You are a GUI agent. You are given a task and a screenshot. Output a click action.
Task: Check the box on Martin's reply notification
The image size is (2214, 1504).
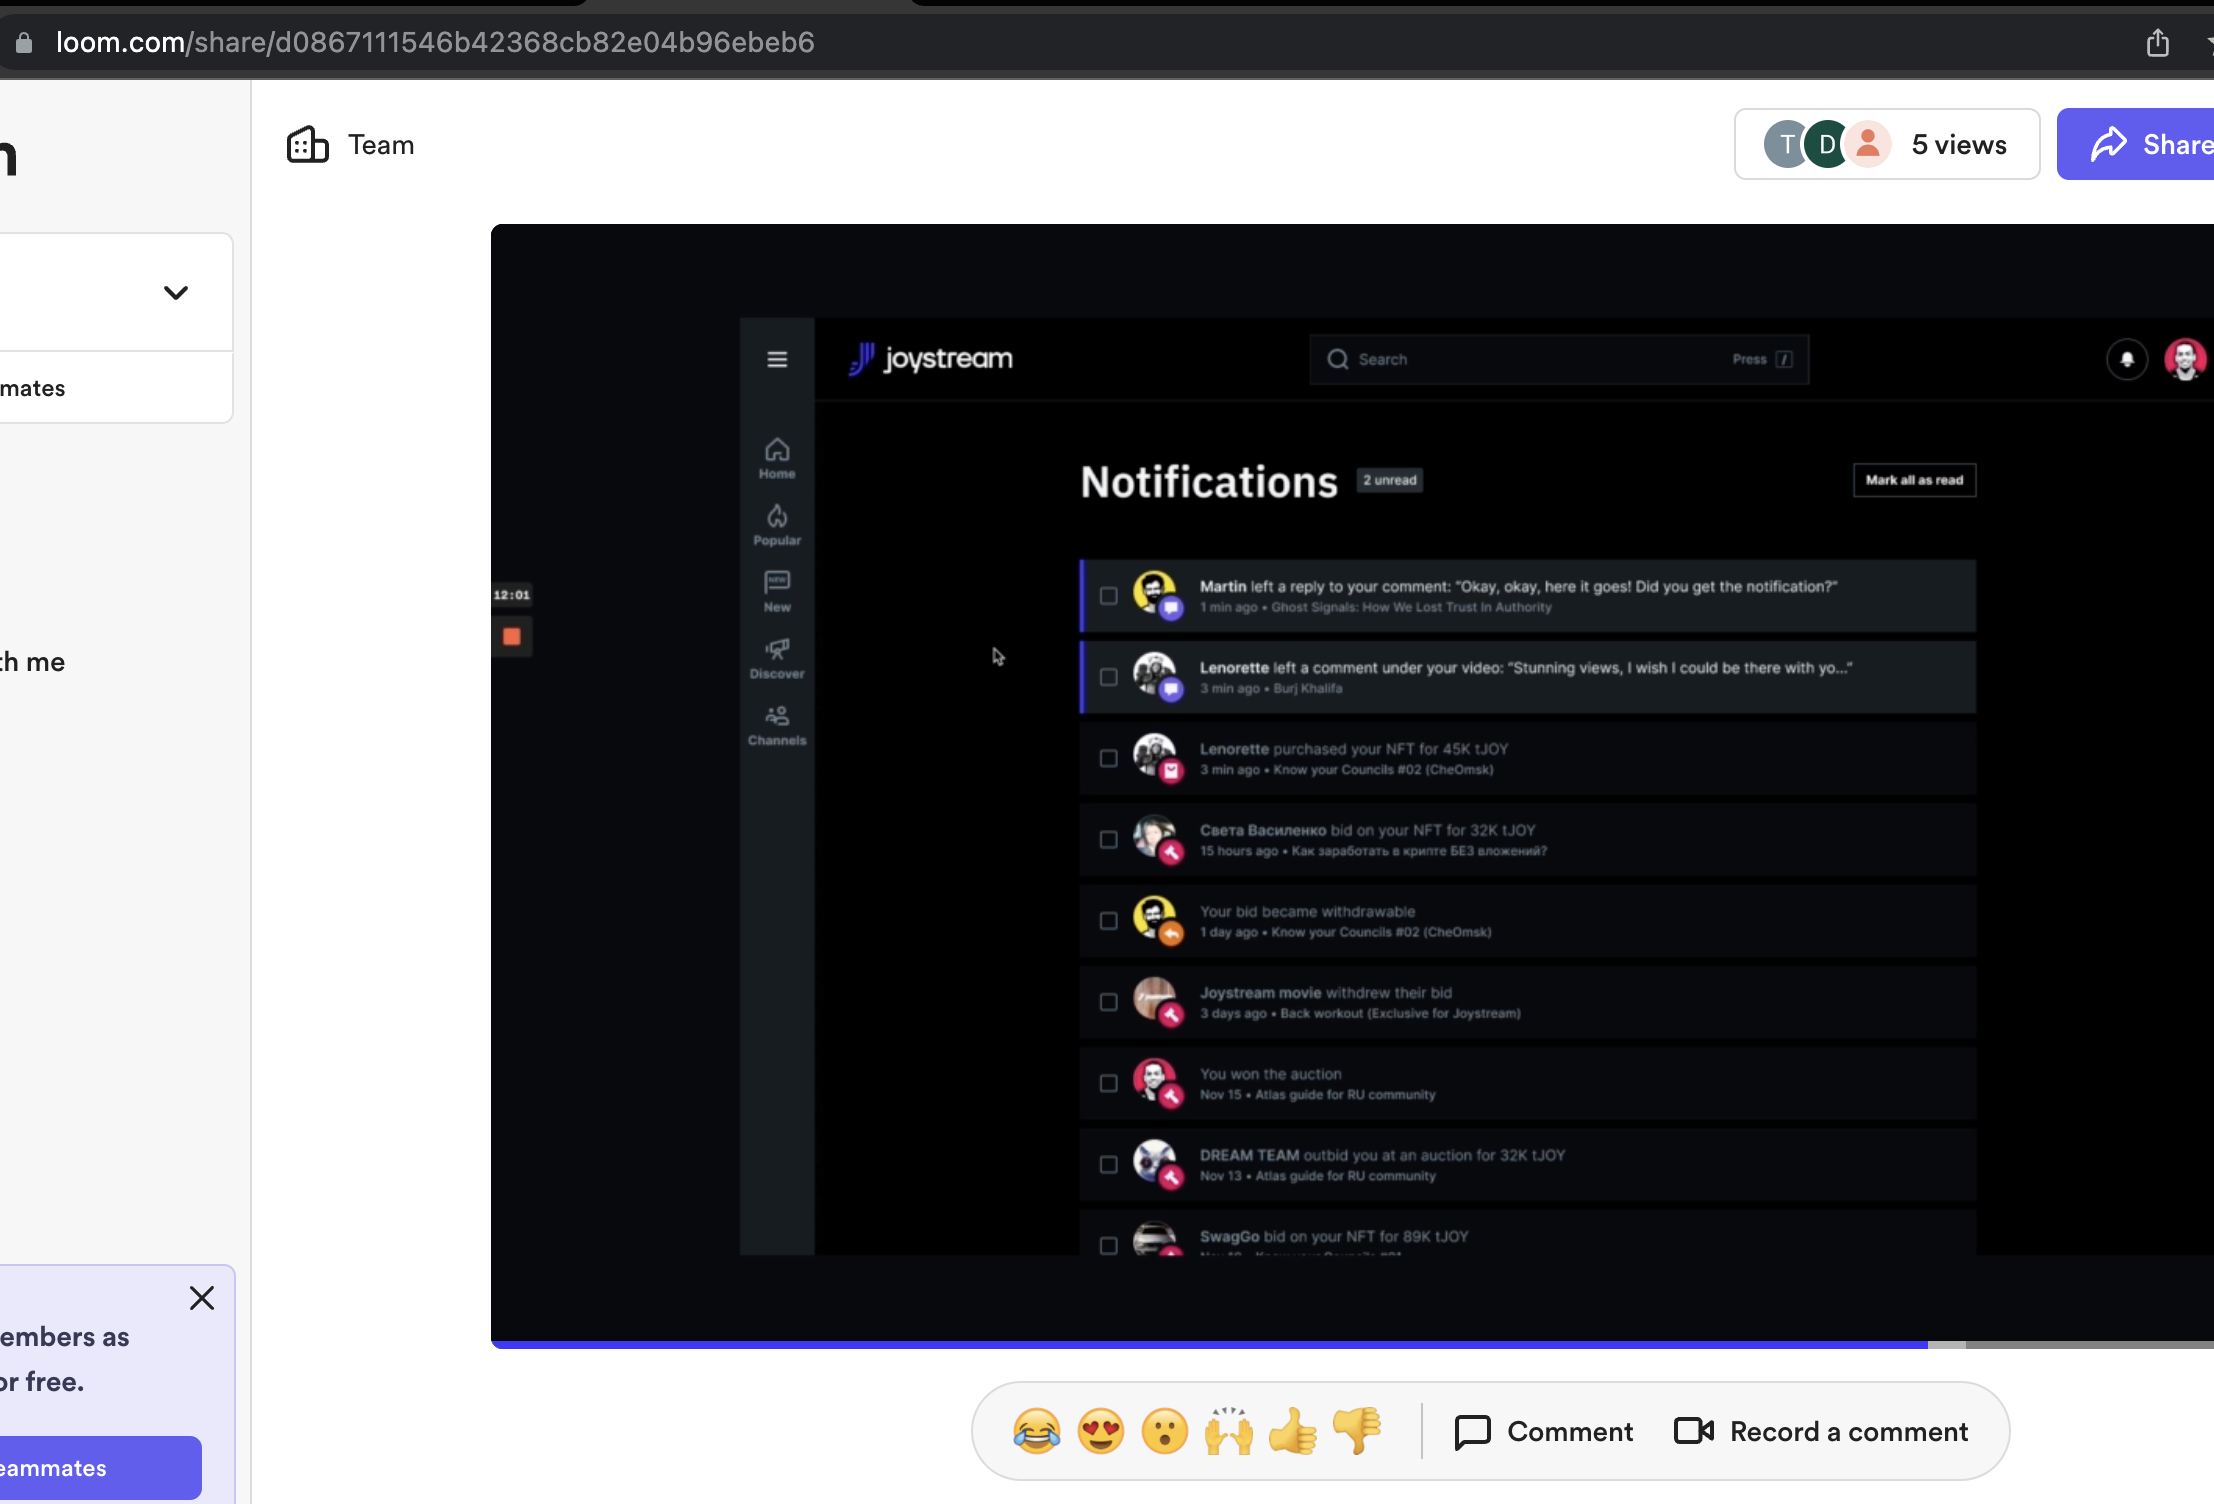(x=1108, y=595)
